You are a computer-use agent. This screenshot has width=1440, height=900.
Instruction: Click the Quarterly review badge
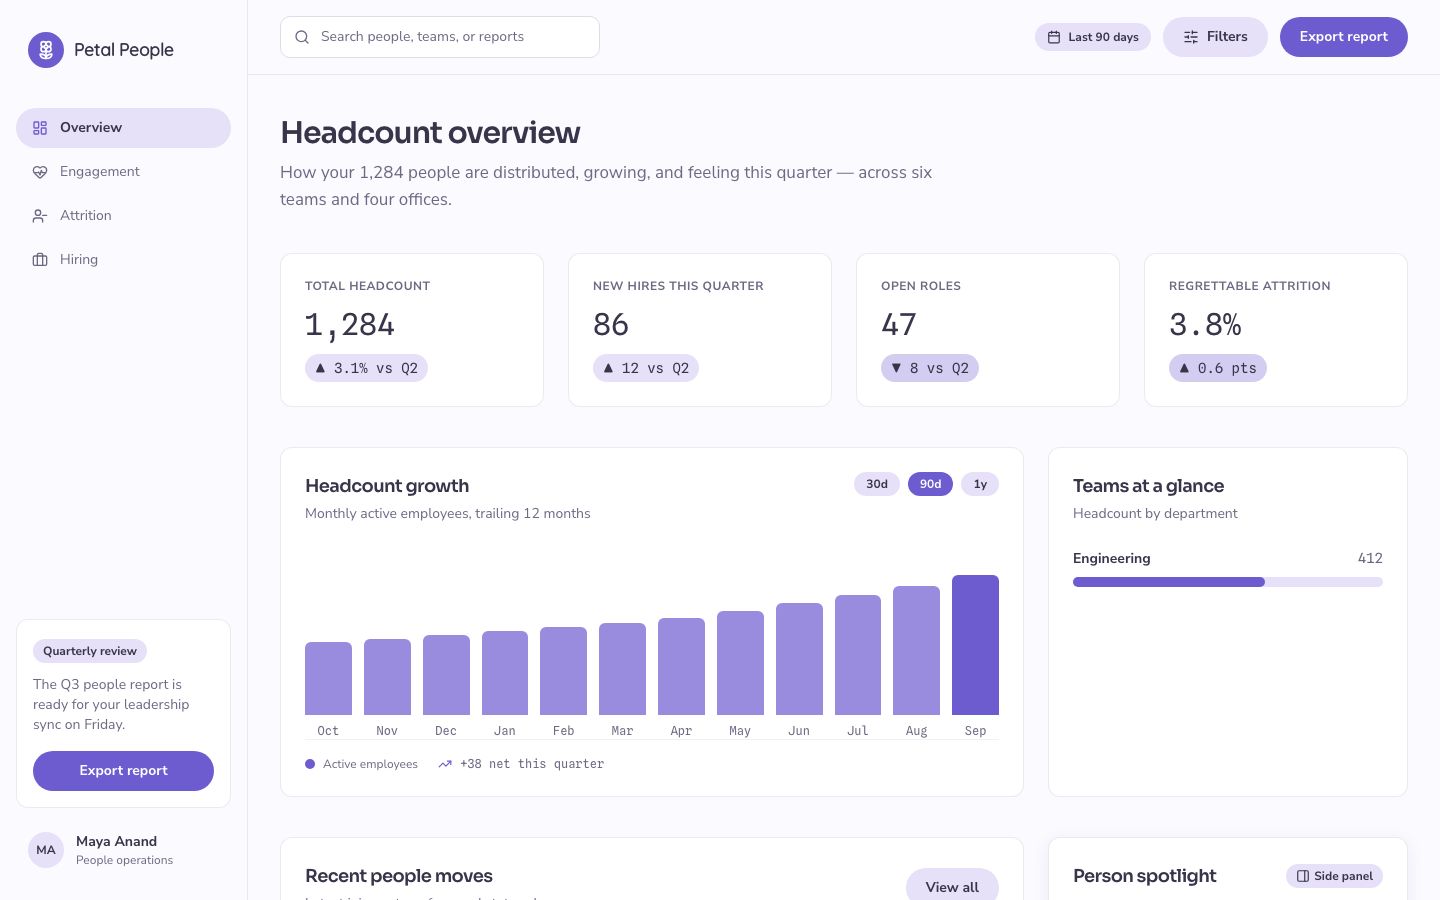coord(90,651)
